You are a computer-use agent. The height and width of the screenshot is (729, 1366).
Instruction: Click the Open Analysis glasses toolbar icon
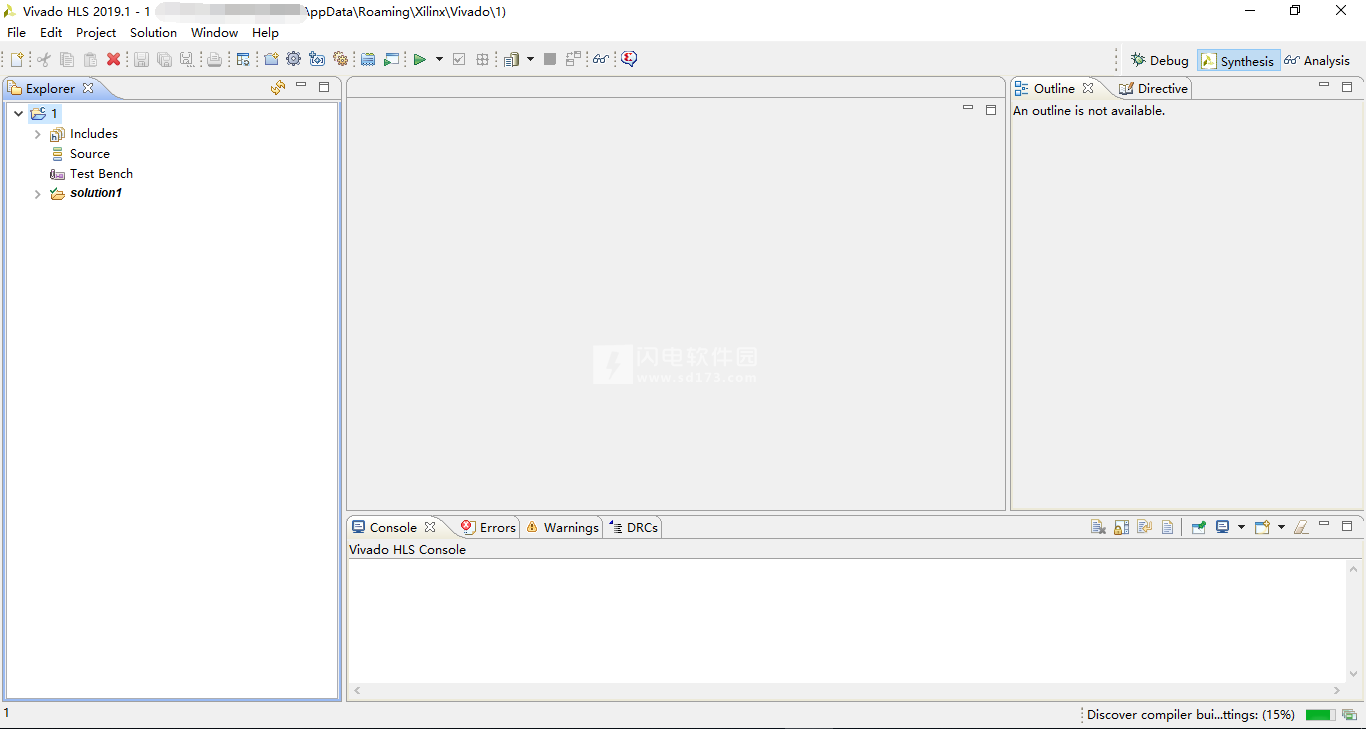point(600,59)
